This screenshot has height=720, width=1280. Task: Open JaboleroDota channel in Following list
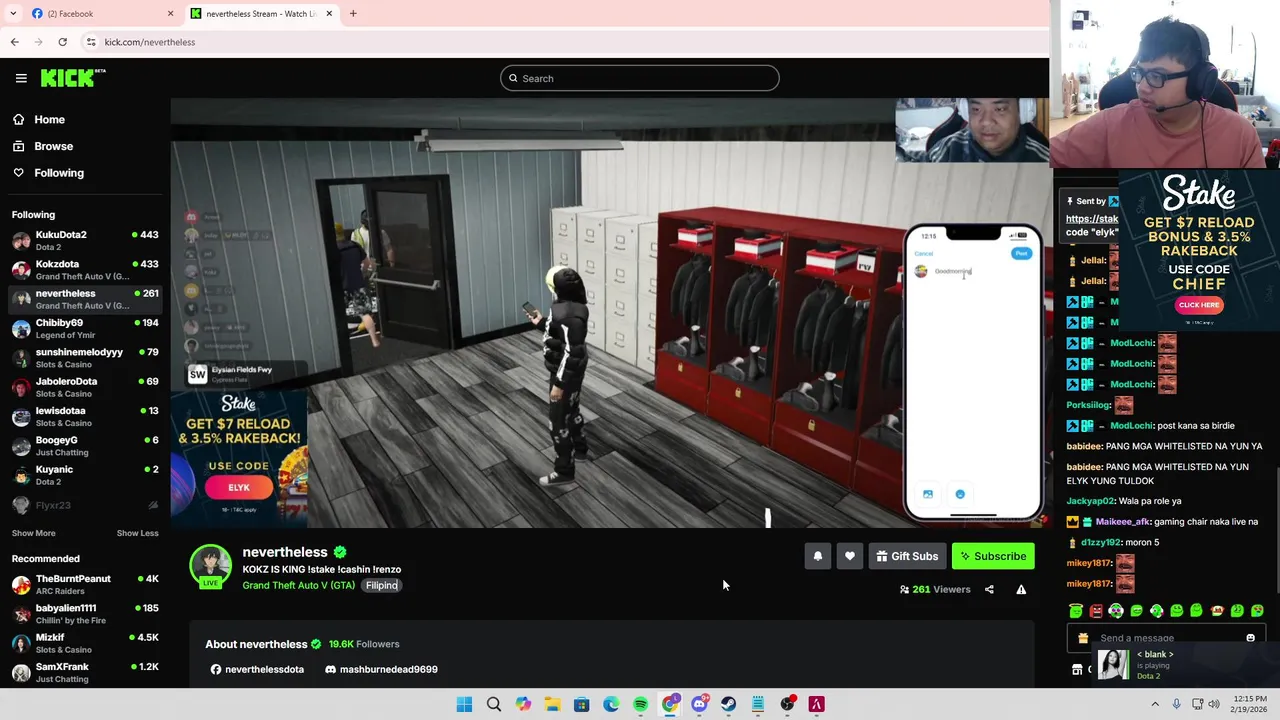pos(85,387)
